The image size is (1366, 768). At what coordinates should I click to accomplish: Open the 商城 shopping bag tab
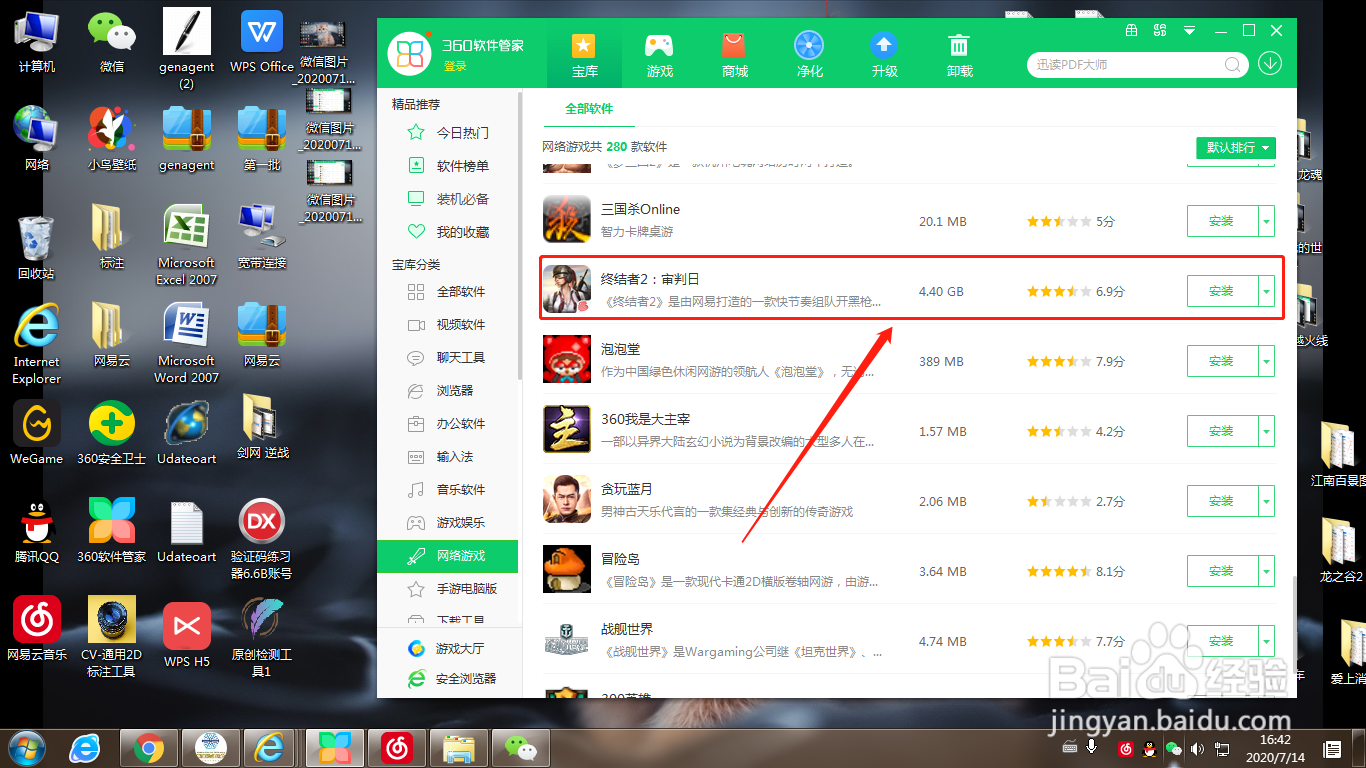pos(734,55)
